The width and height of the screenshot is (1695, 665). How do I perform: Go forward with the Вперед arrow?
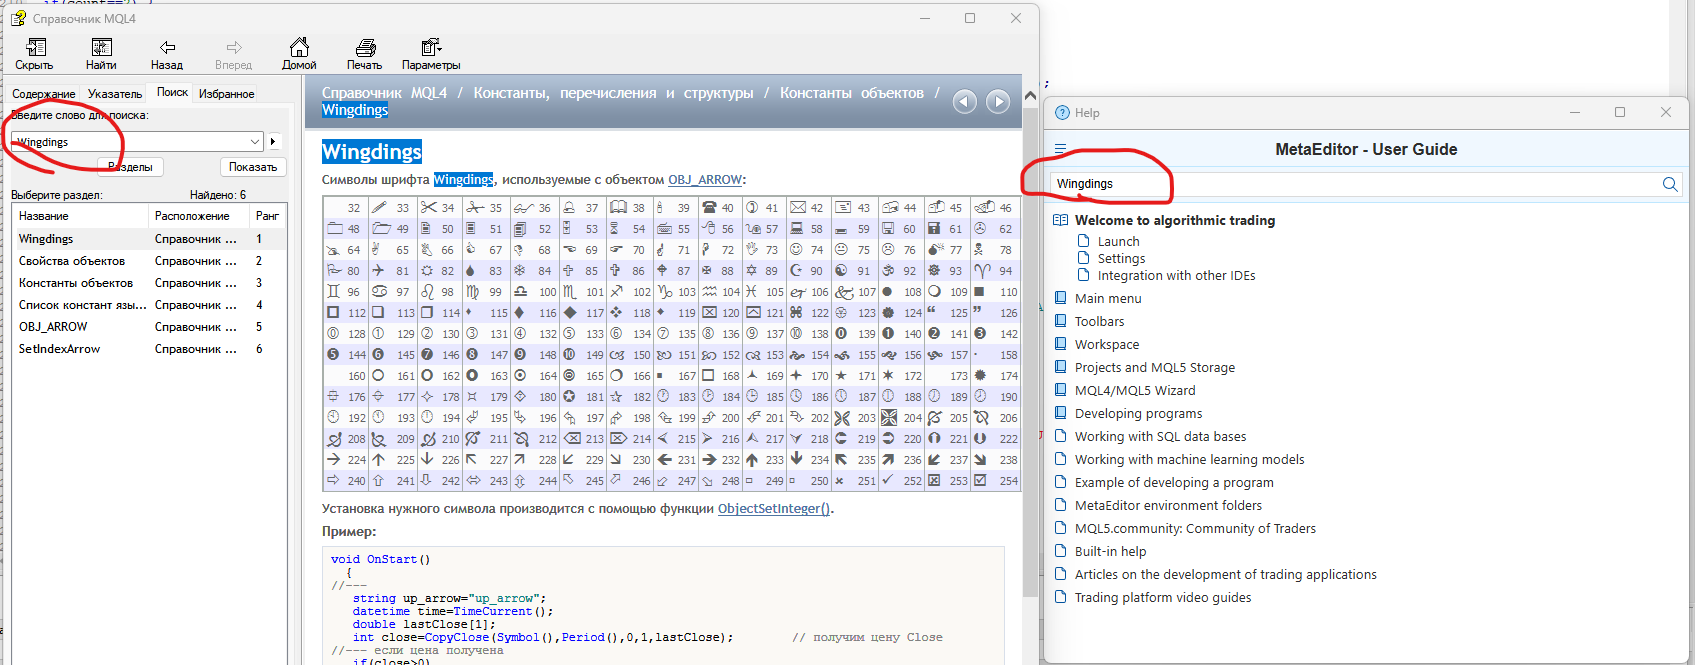click(233, 54)
